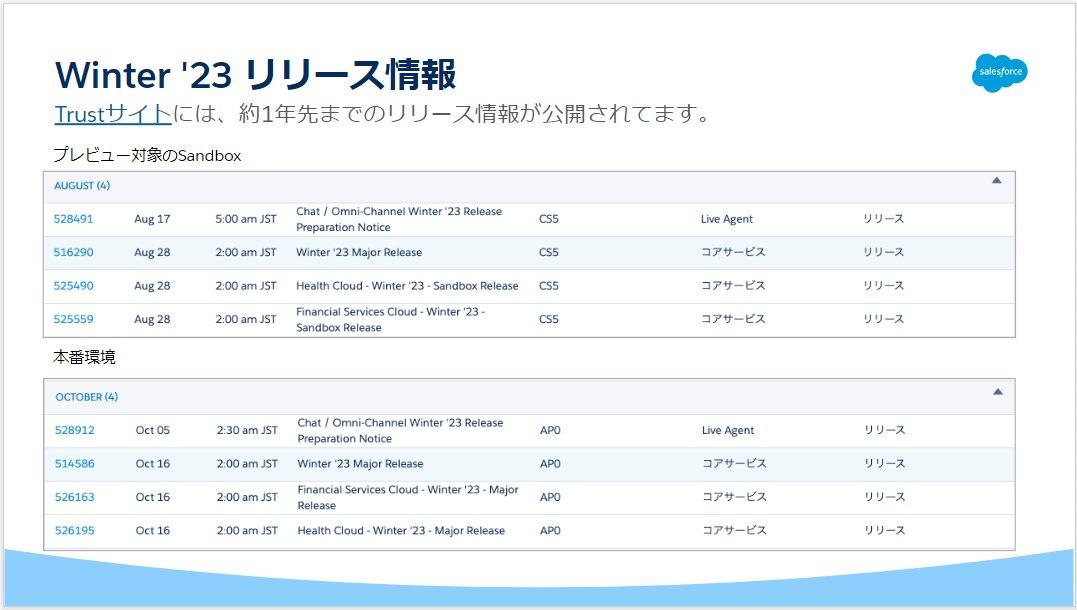The height and width of the screenshot is (610, 1077).
Task: Click the OCTOBER (4) section header
Action: click(x=529, y=397)
